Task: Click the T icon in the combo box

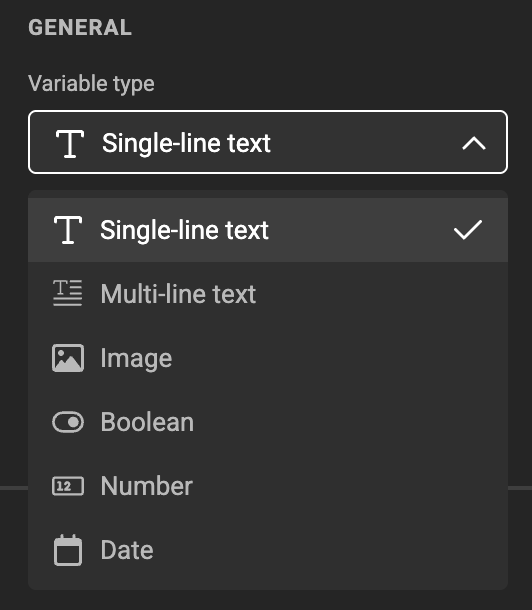Action: pos(70,144)
